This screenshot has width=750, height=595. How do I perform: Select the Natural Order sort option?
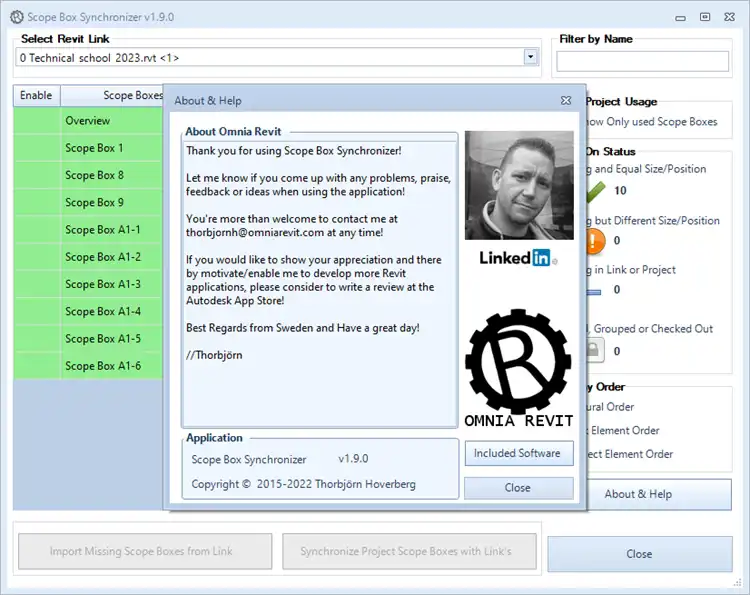pos(611,407)
